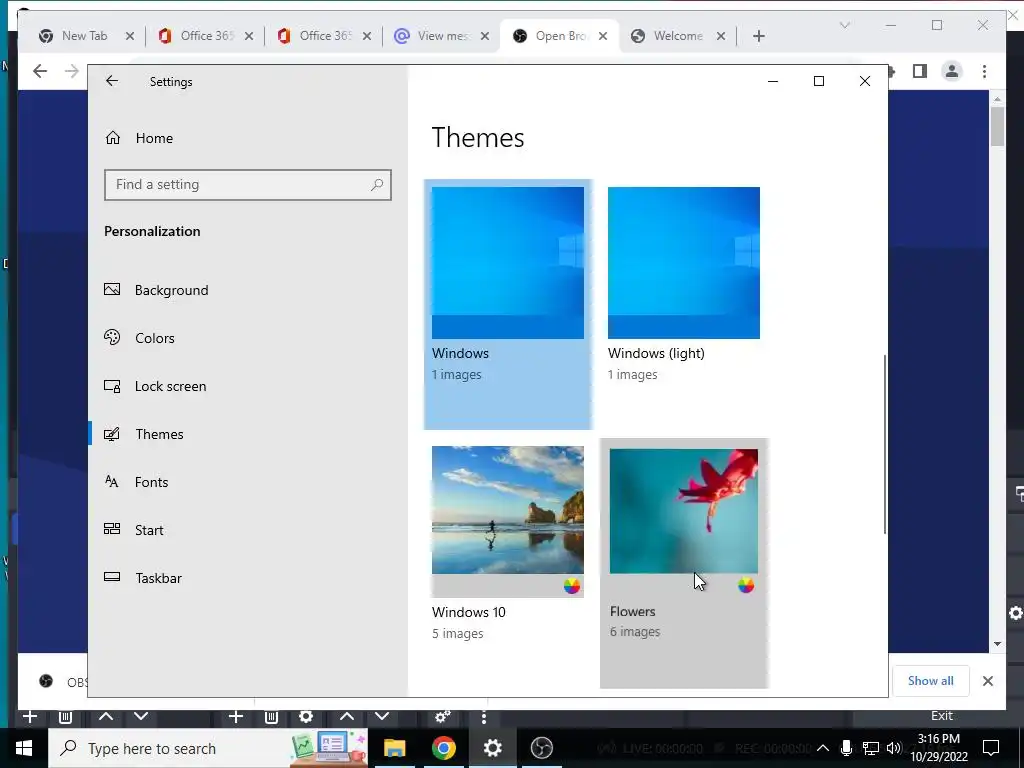Go back using the Settings back arrow
Viewport: 1024px width, 768px height.
point(112,81)
